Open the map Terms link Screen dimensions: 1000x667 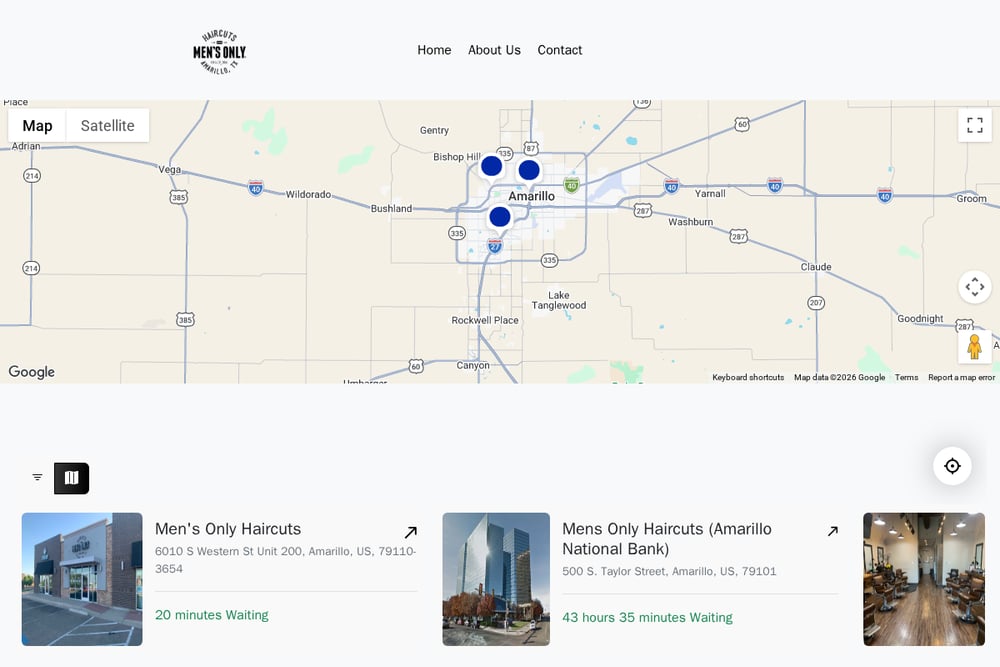point(906,377)
